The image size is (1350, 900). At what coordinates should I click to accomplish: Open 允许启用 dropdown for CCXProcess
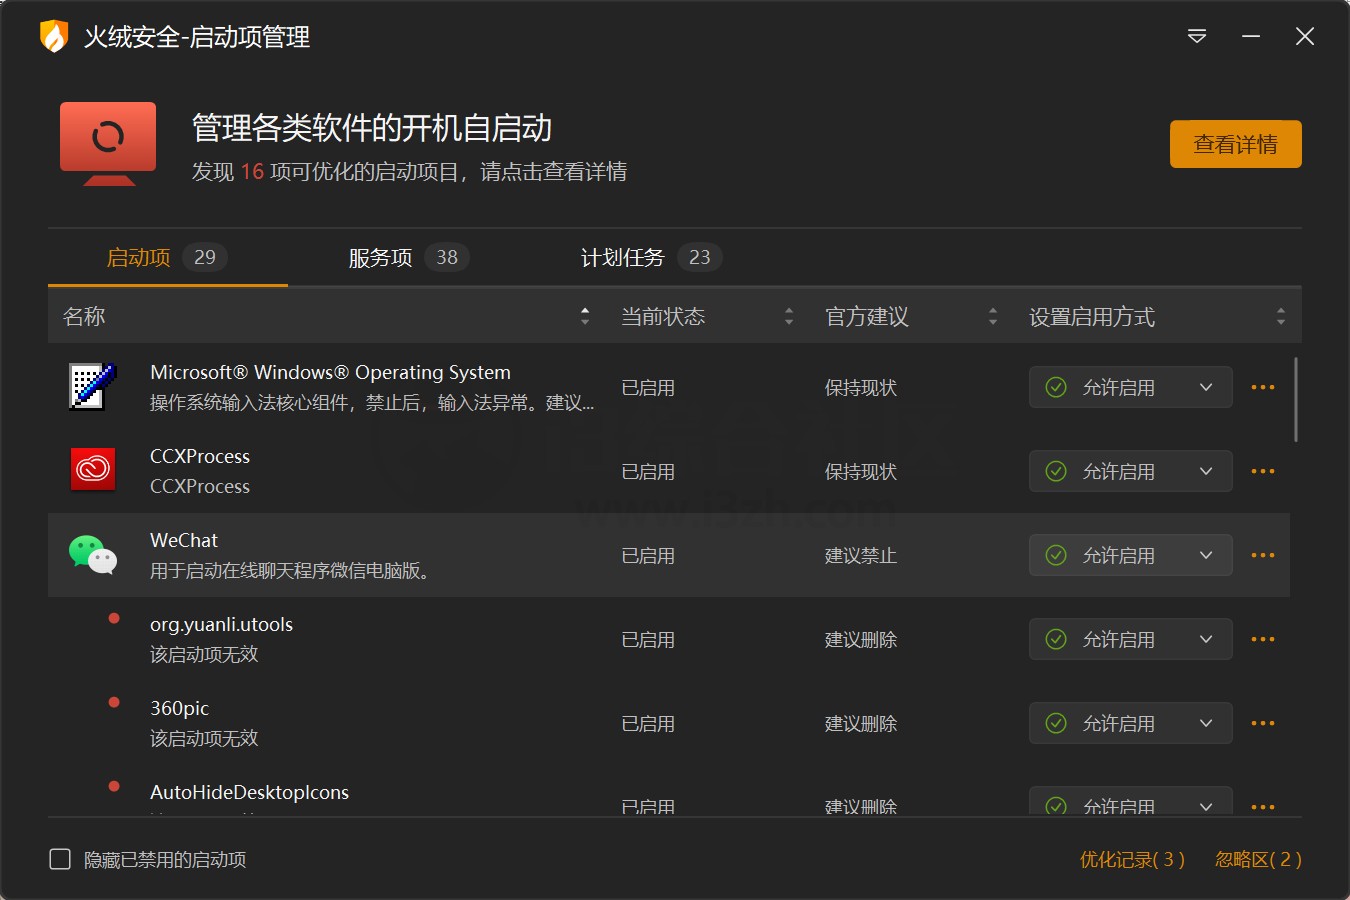(1130, 471)
